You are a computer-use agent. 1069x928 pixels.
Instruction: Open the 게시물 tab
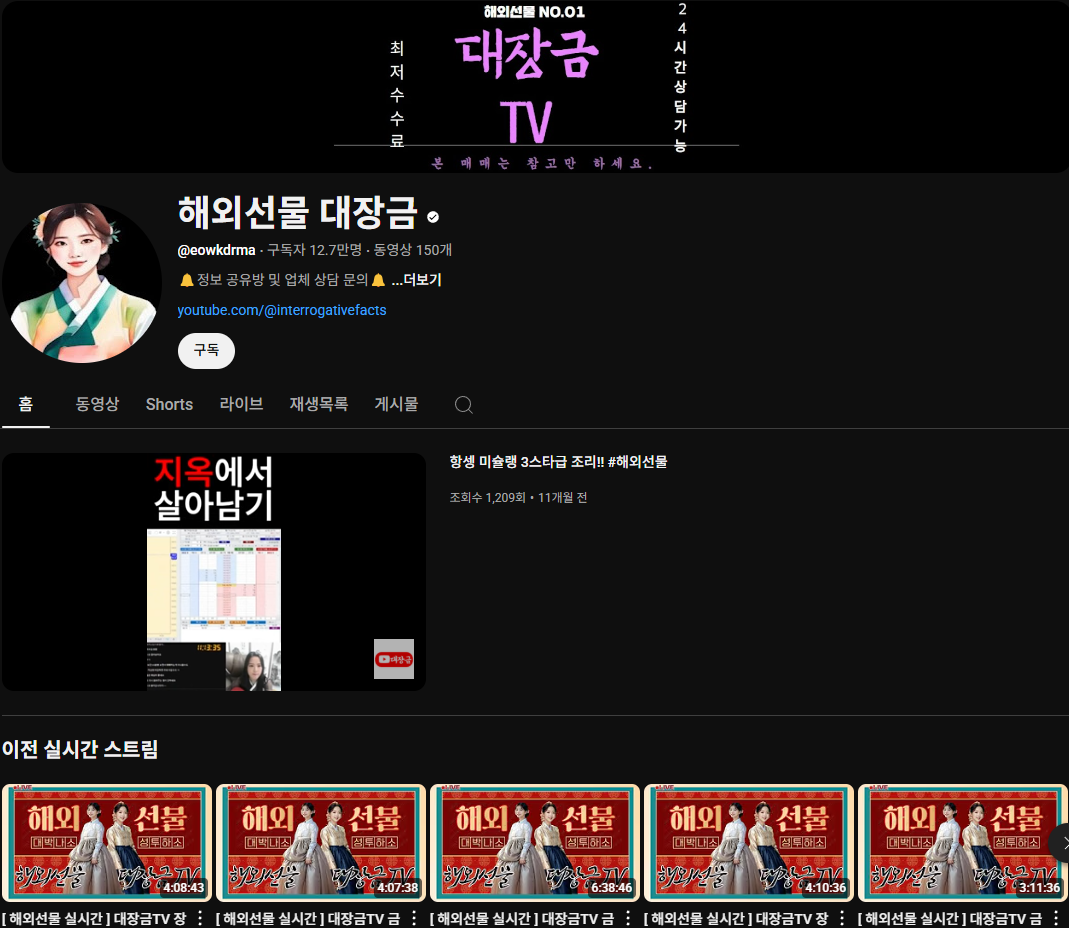click(396, 404)
